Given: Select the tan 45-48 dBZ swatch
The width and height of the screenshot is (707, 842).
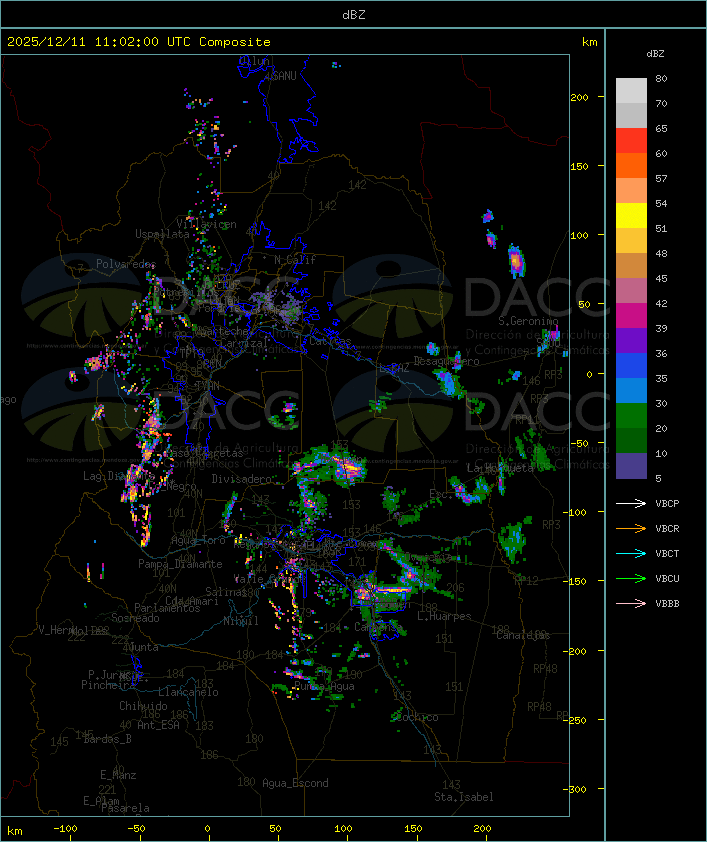Looking at the screenshot, I should [631, 266].
